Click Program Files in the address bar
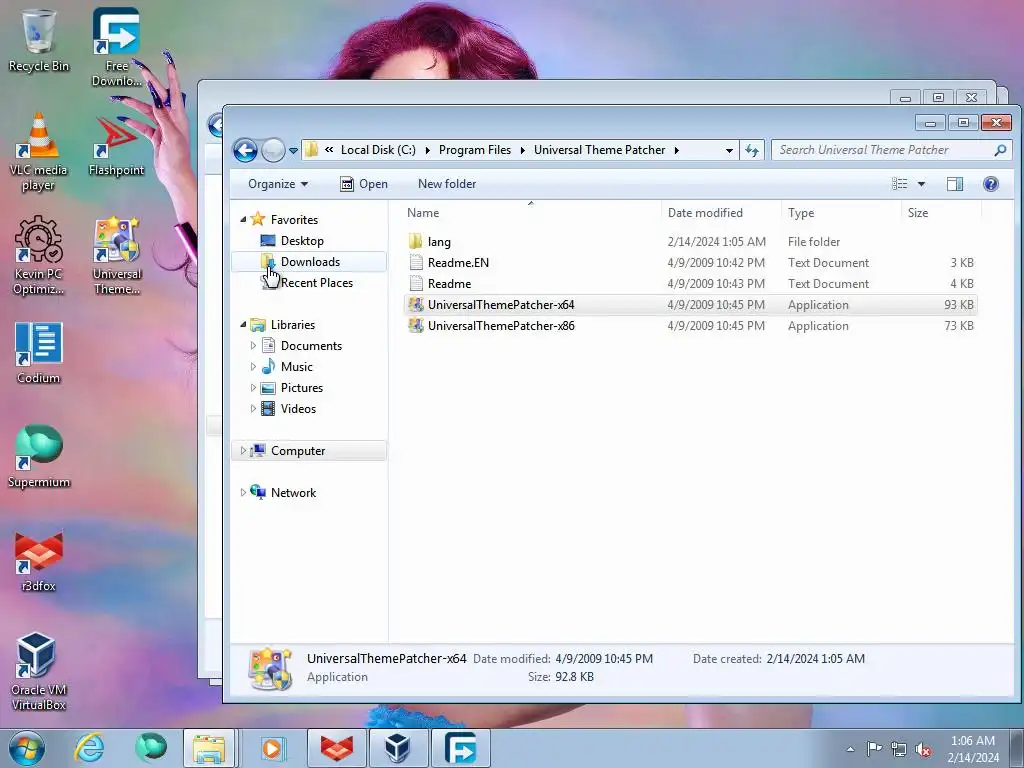 click(475, 150)
